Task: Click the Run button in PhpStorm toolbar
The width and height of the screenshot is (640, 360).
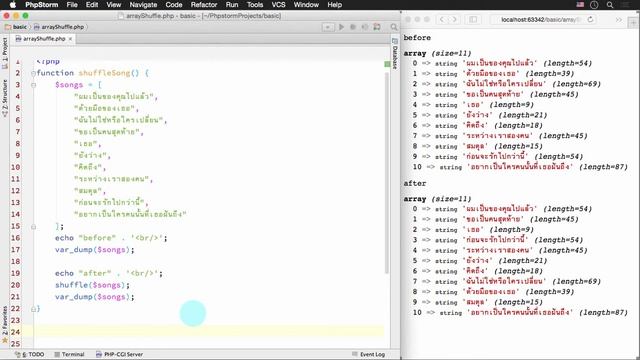Action: pyautogui.click(x=341, y=27)
